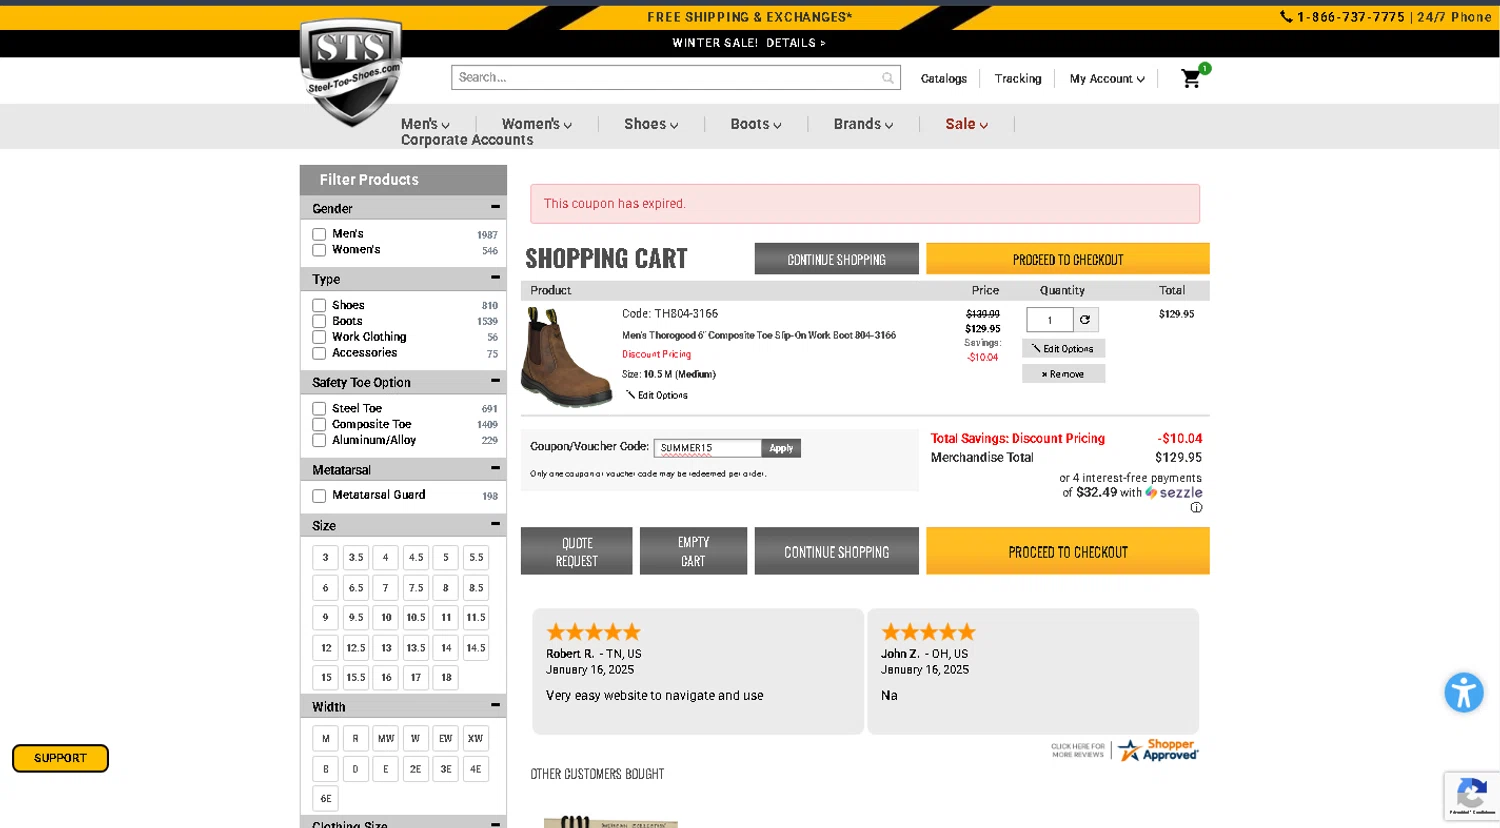Click the search magnifier icon
This screenshot has height=828, width=1500.
click(887, 78)
